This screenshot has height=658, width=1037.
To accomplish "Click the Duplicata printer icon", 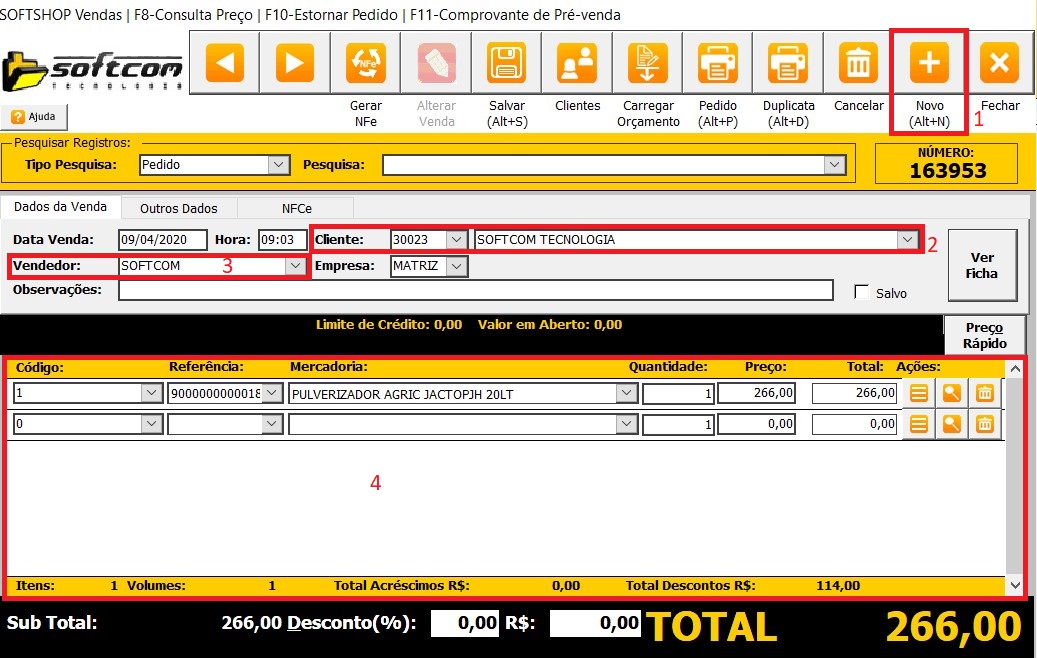I will (x=788, y=64).
